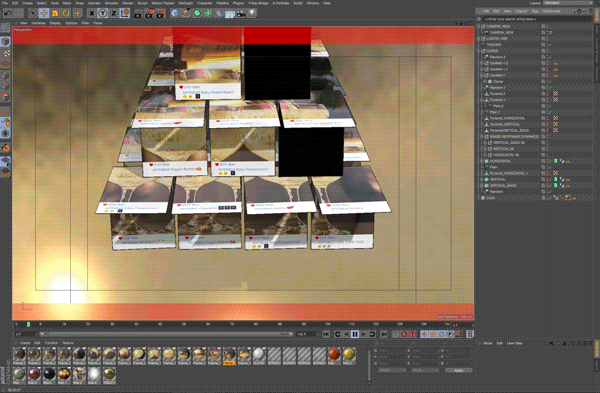Toggle visibility dots for Pyramid_HORIZONTAL object

(x=547, y=118)
